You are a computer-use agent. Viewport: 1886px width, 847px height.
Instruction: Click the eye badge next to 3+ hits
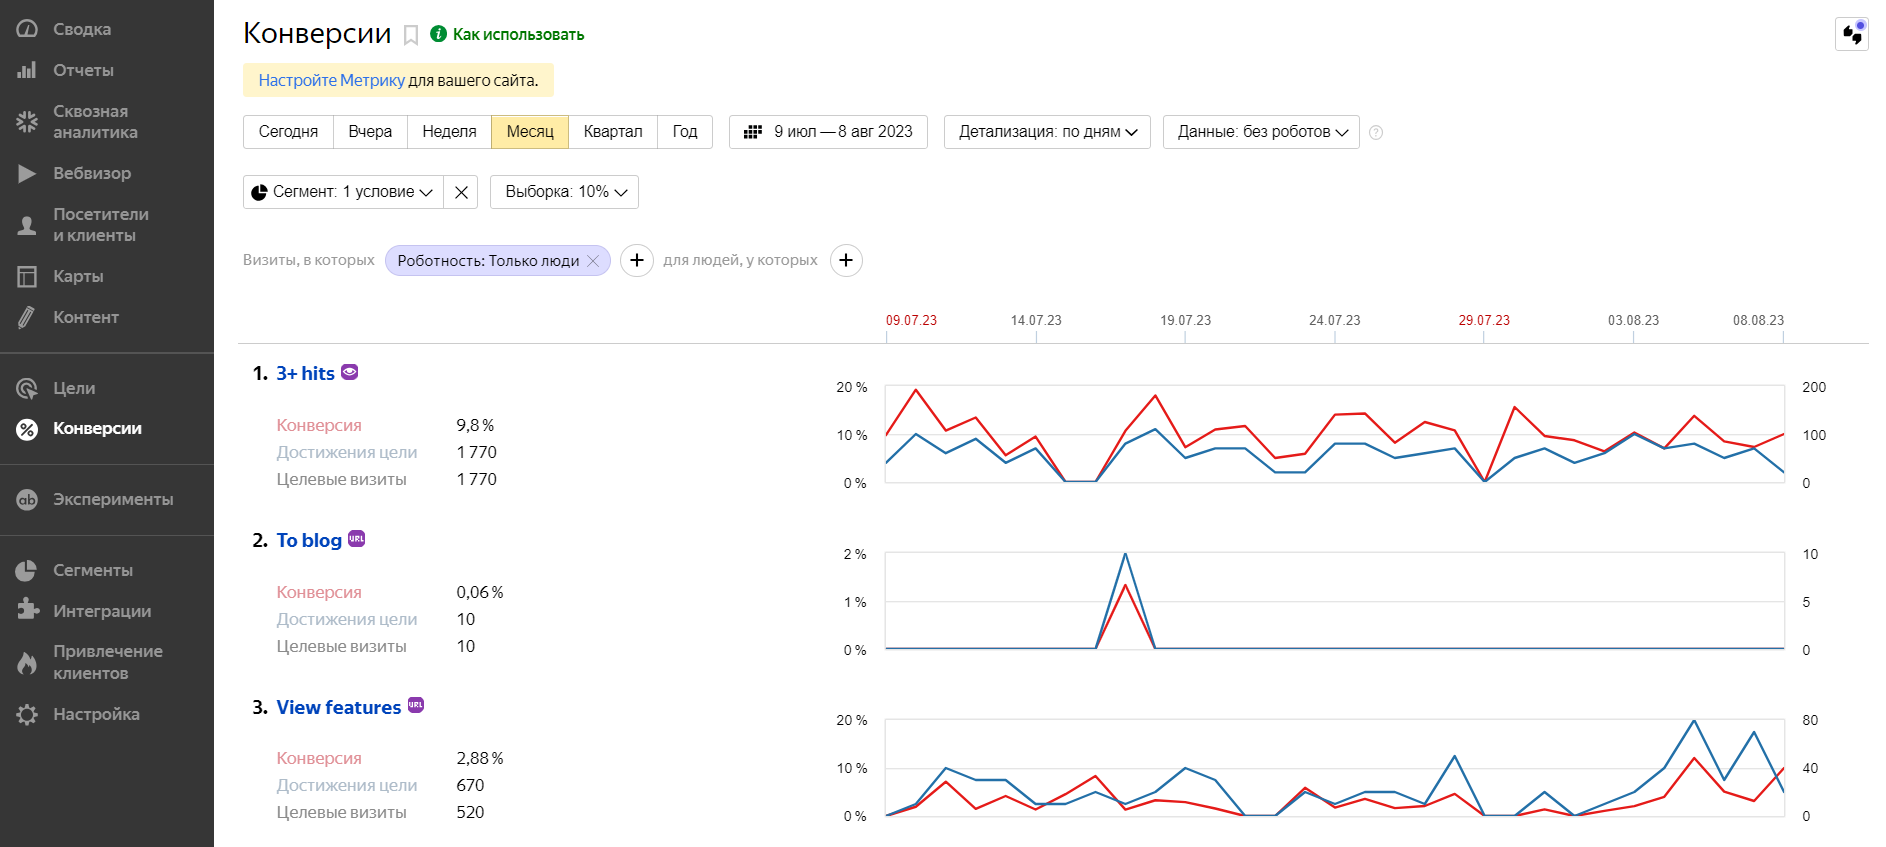tap(349, 372)
